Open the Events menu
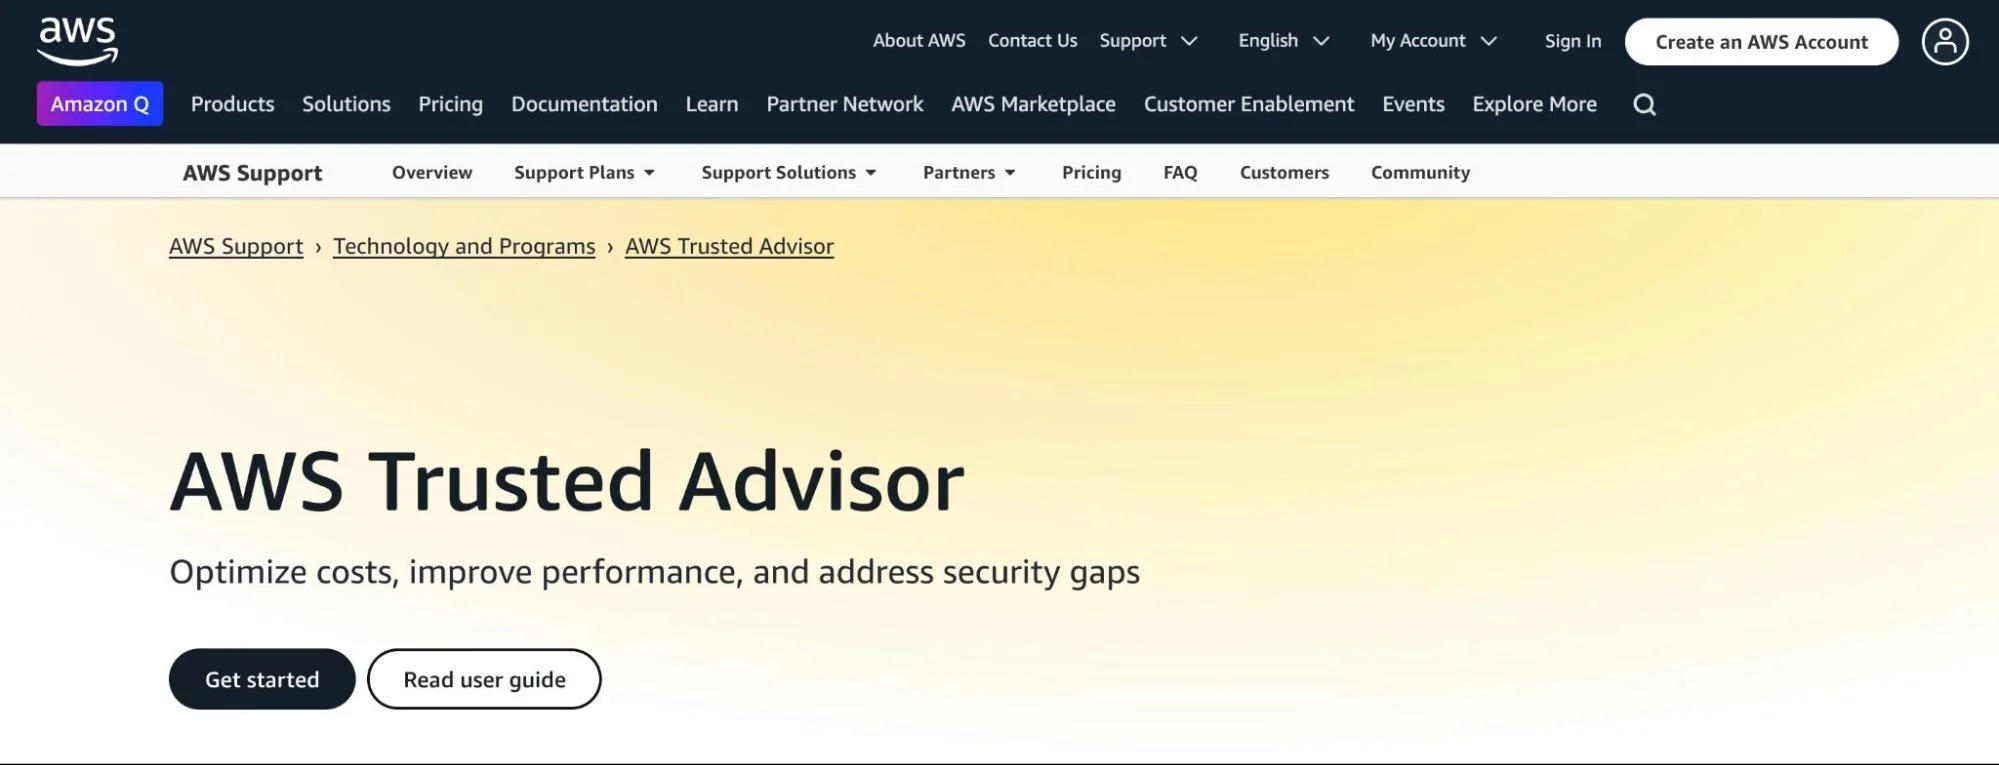1999x765 pixels. click(1412, 104)
